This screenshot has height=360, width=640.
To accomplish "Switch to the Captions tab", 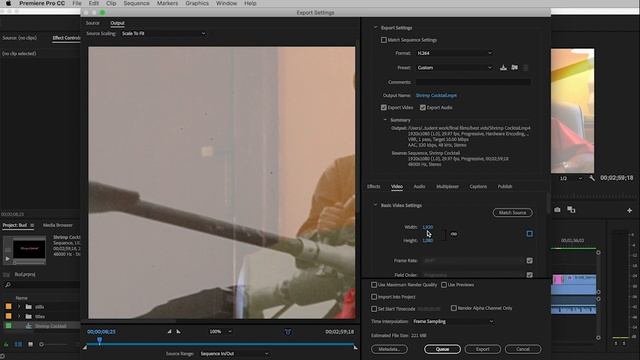I will (478, 187).
